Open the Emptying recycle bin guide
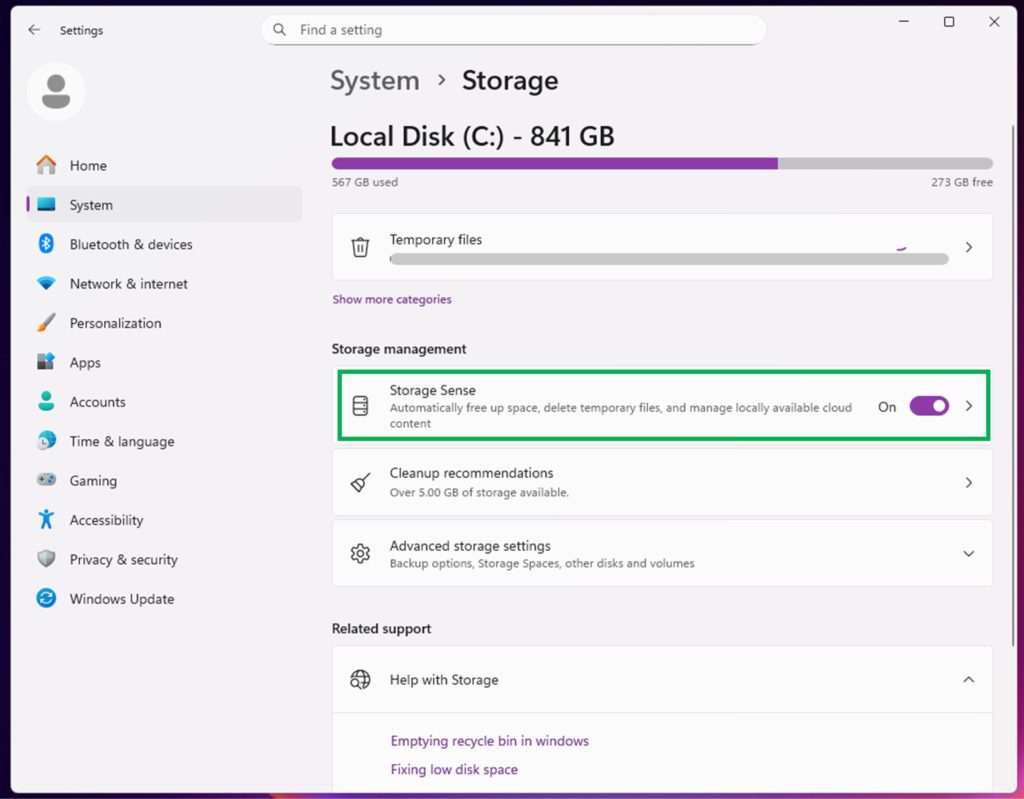The image size is (1024, 799). point(489,741)
